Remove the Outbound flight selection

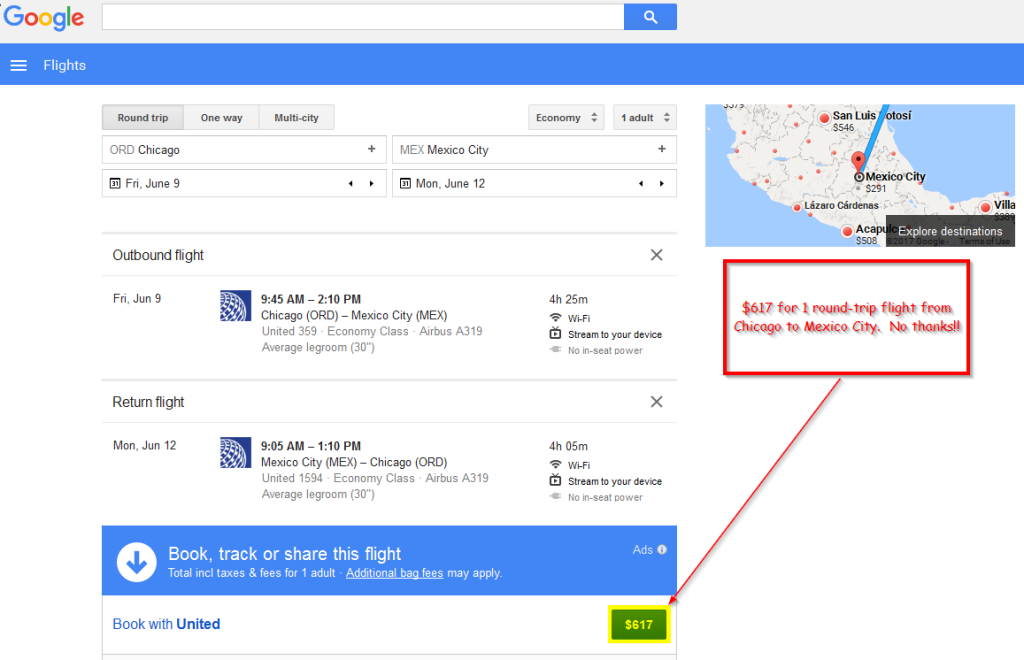tap(656, 255)
